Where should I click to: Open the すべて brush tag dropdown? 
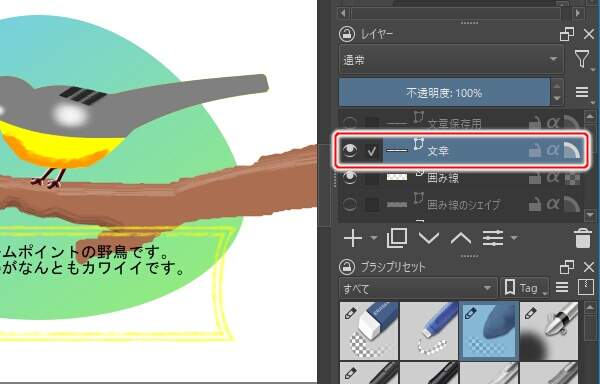[x=418, y=288]
